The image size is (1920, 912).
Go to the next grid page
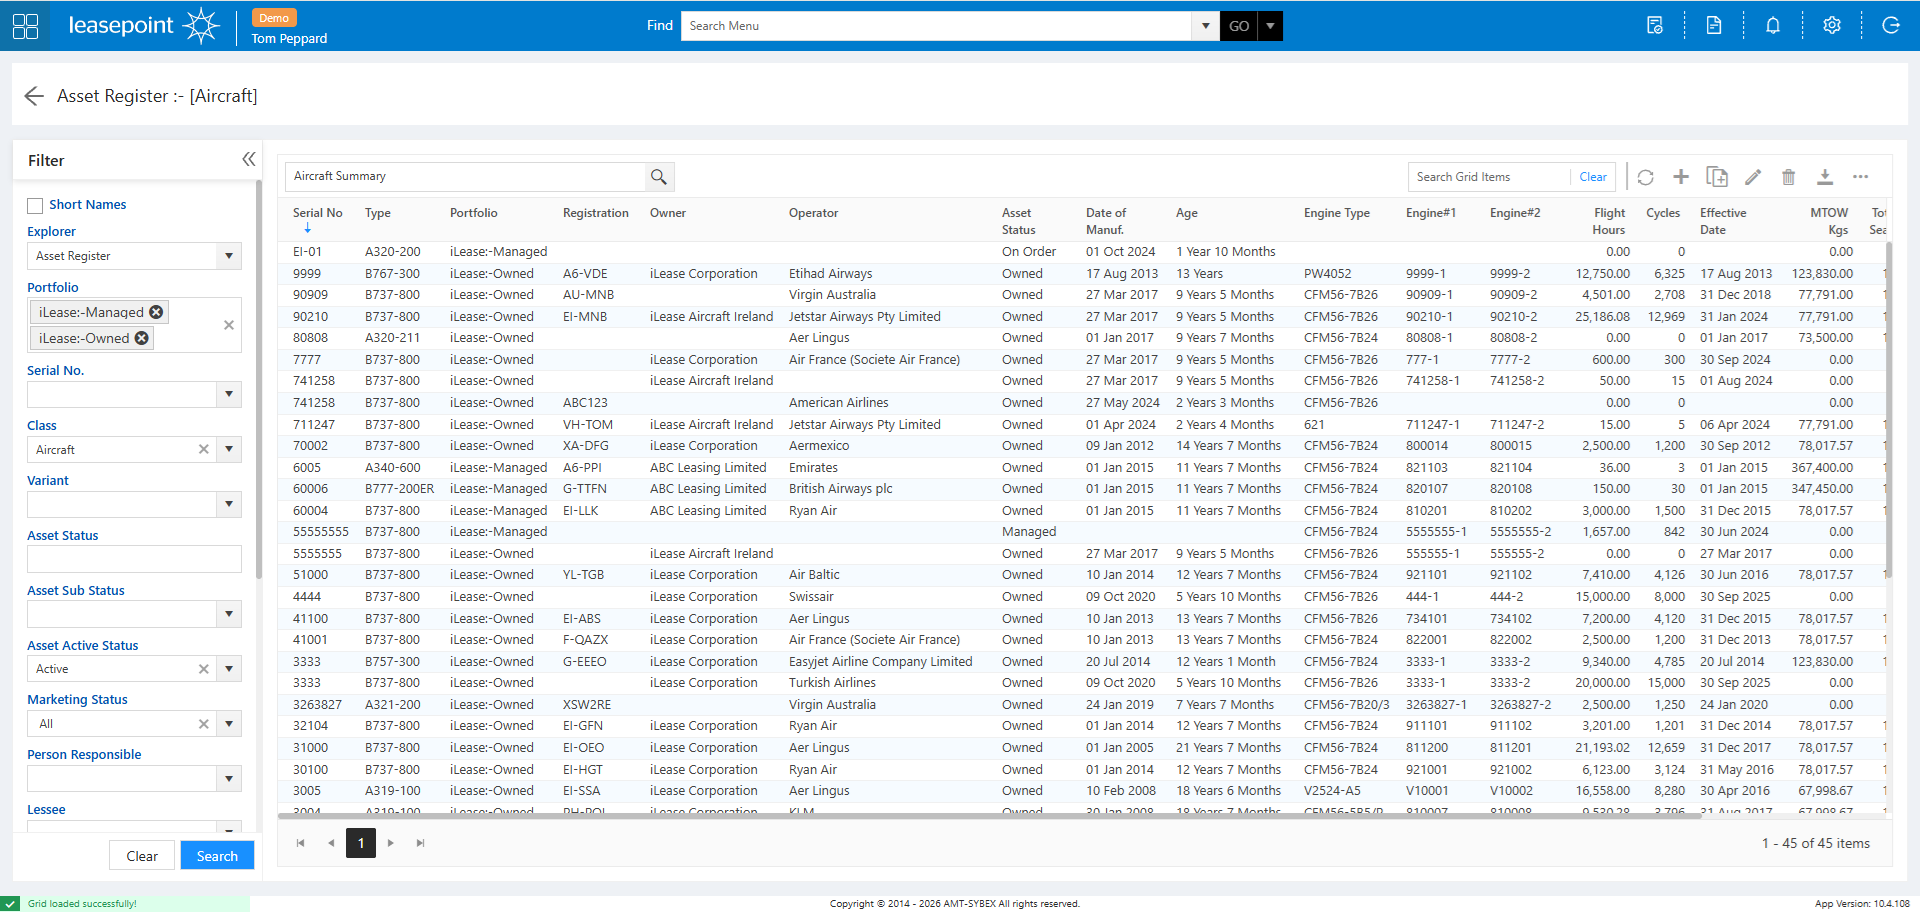[x=391, y=843]
